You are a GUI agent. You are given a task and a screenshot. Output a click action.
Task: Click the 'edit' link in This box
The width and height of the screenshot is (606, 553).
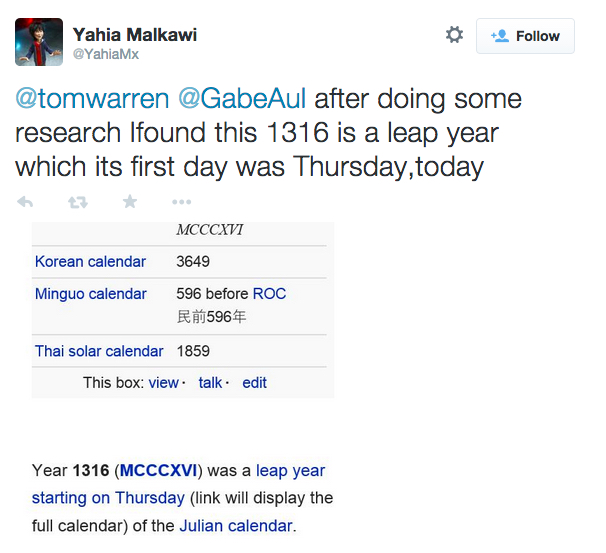coord(254,383)
